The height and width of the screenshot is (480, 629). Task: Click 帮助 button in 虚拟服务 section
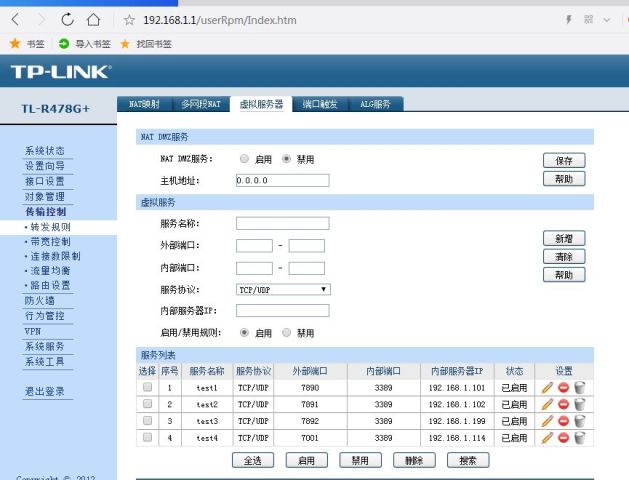(564, 275)
